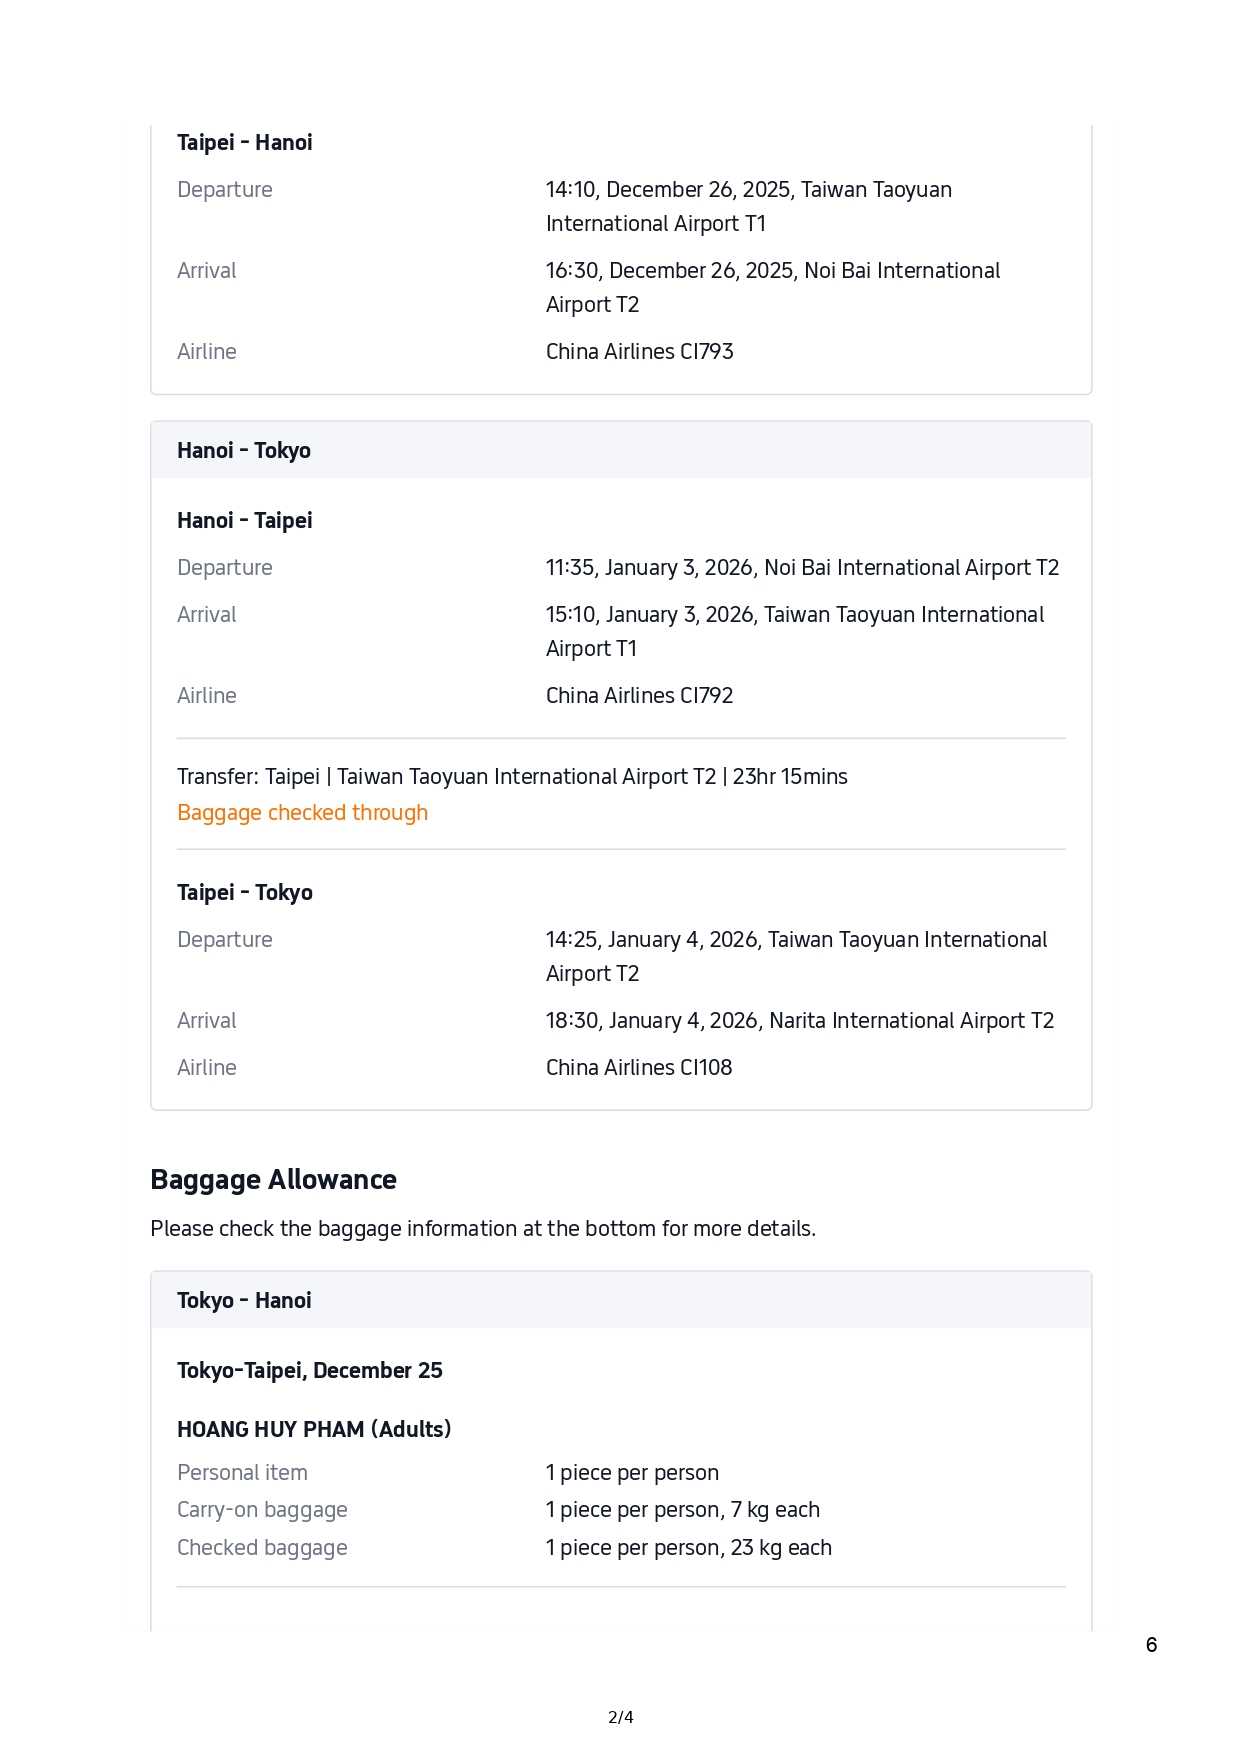Click the China Airlines CI108 flight number

pyautogui.click(x=638, y=1068)
